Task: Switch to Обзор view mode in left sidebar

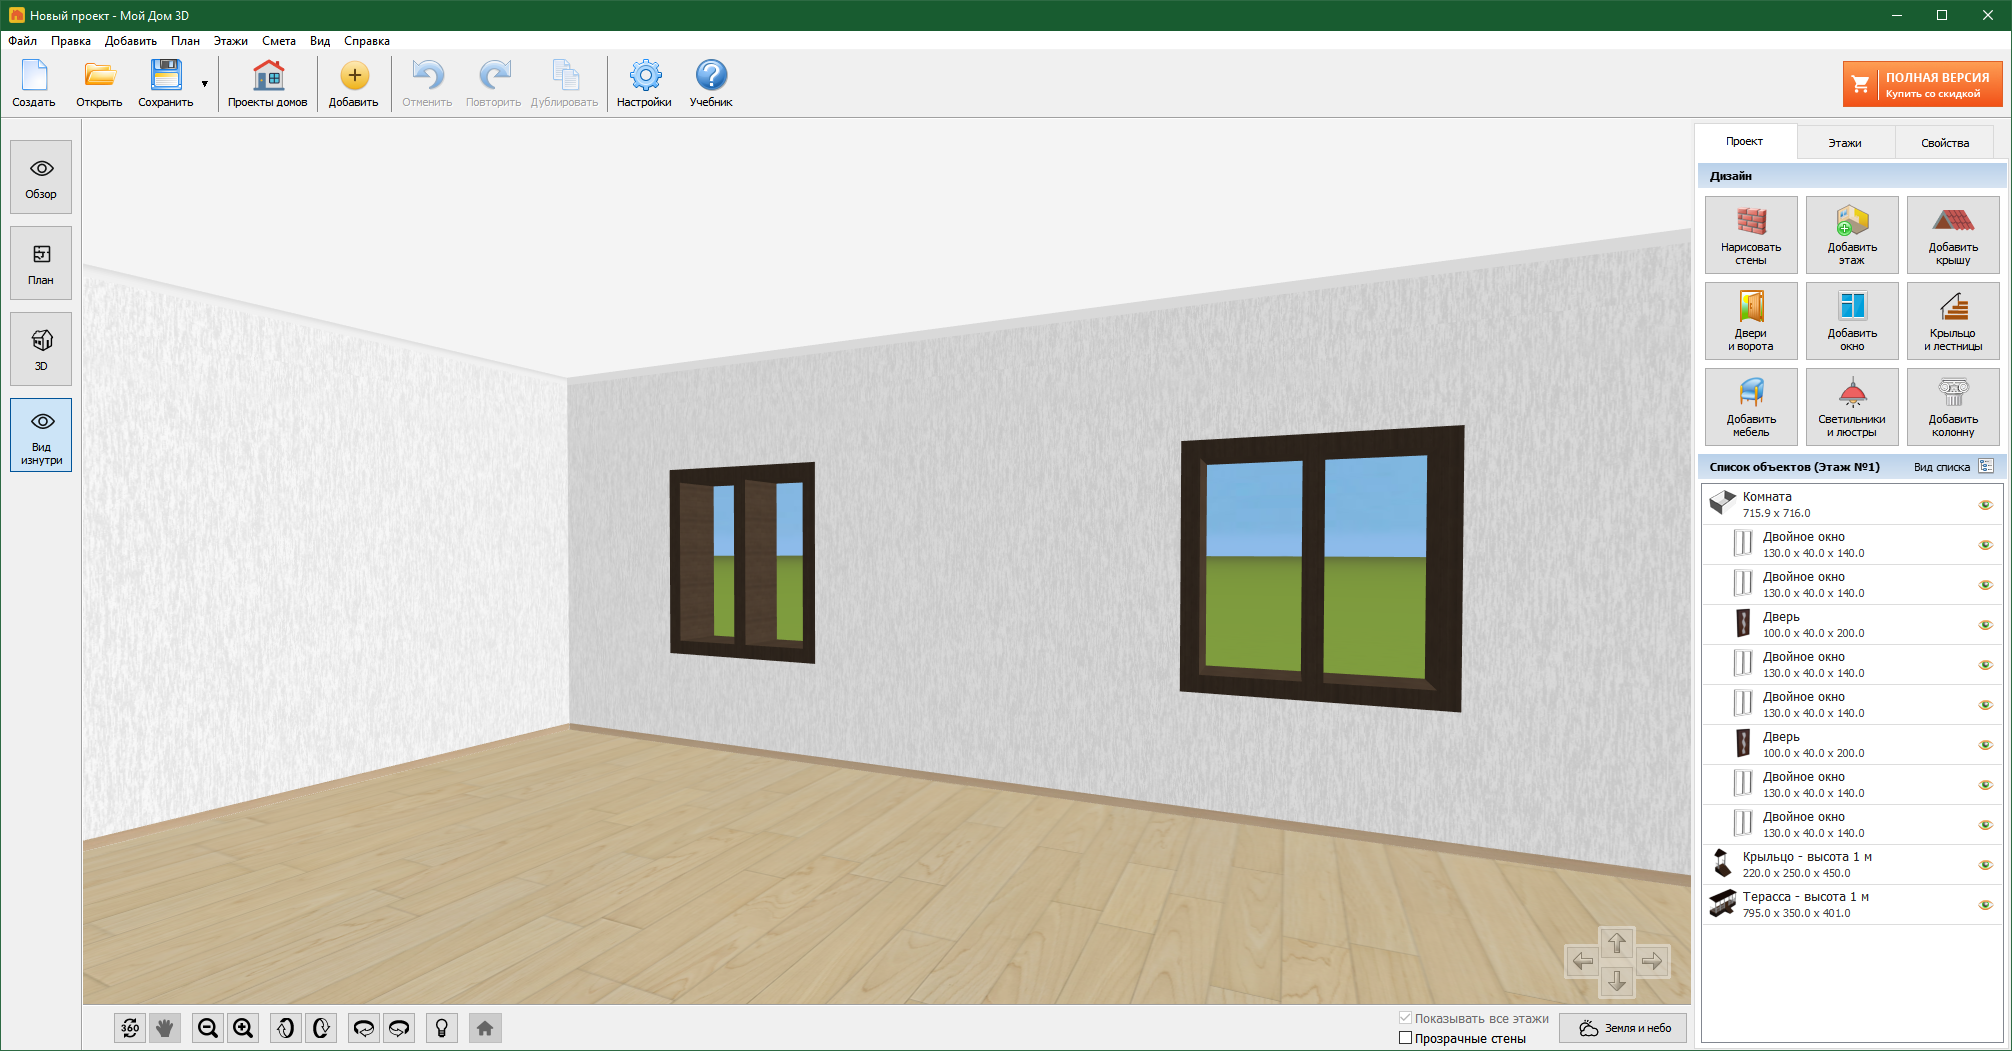Action: coord(41,177)
